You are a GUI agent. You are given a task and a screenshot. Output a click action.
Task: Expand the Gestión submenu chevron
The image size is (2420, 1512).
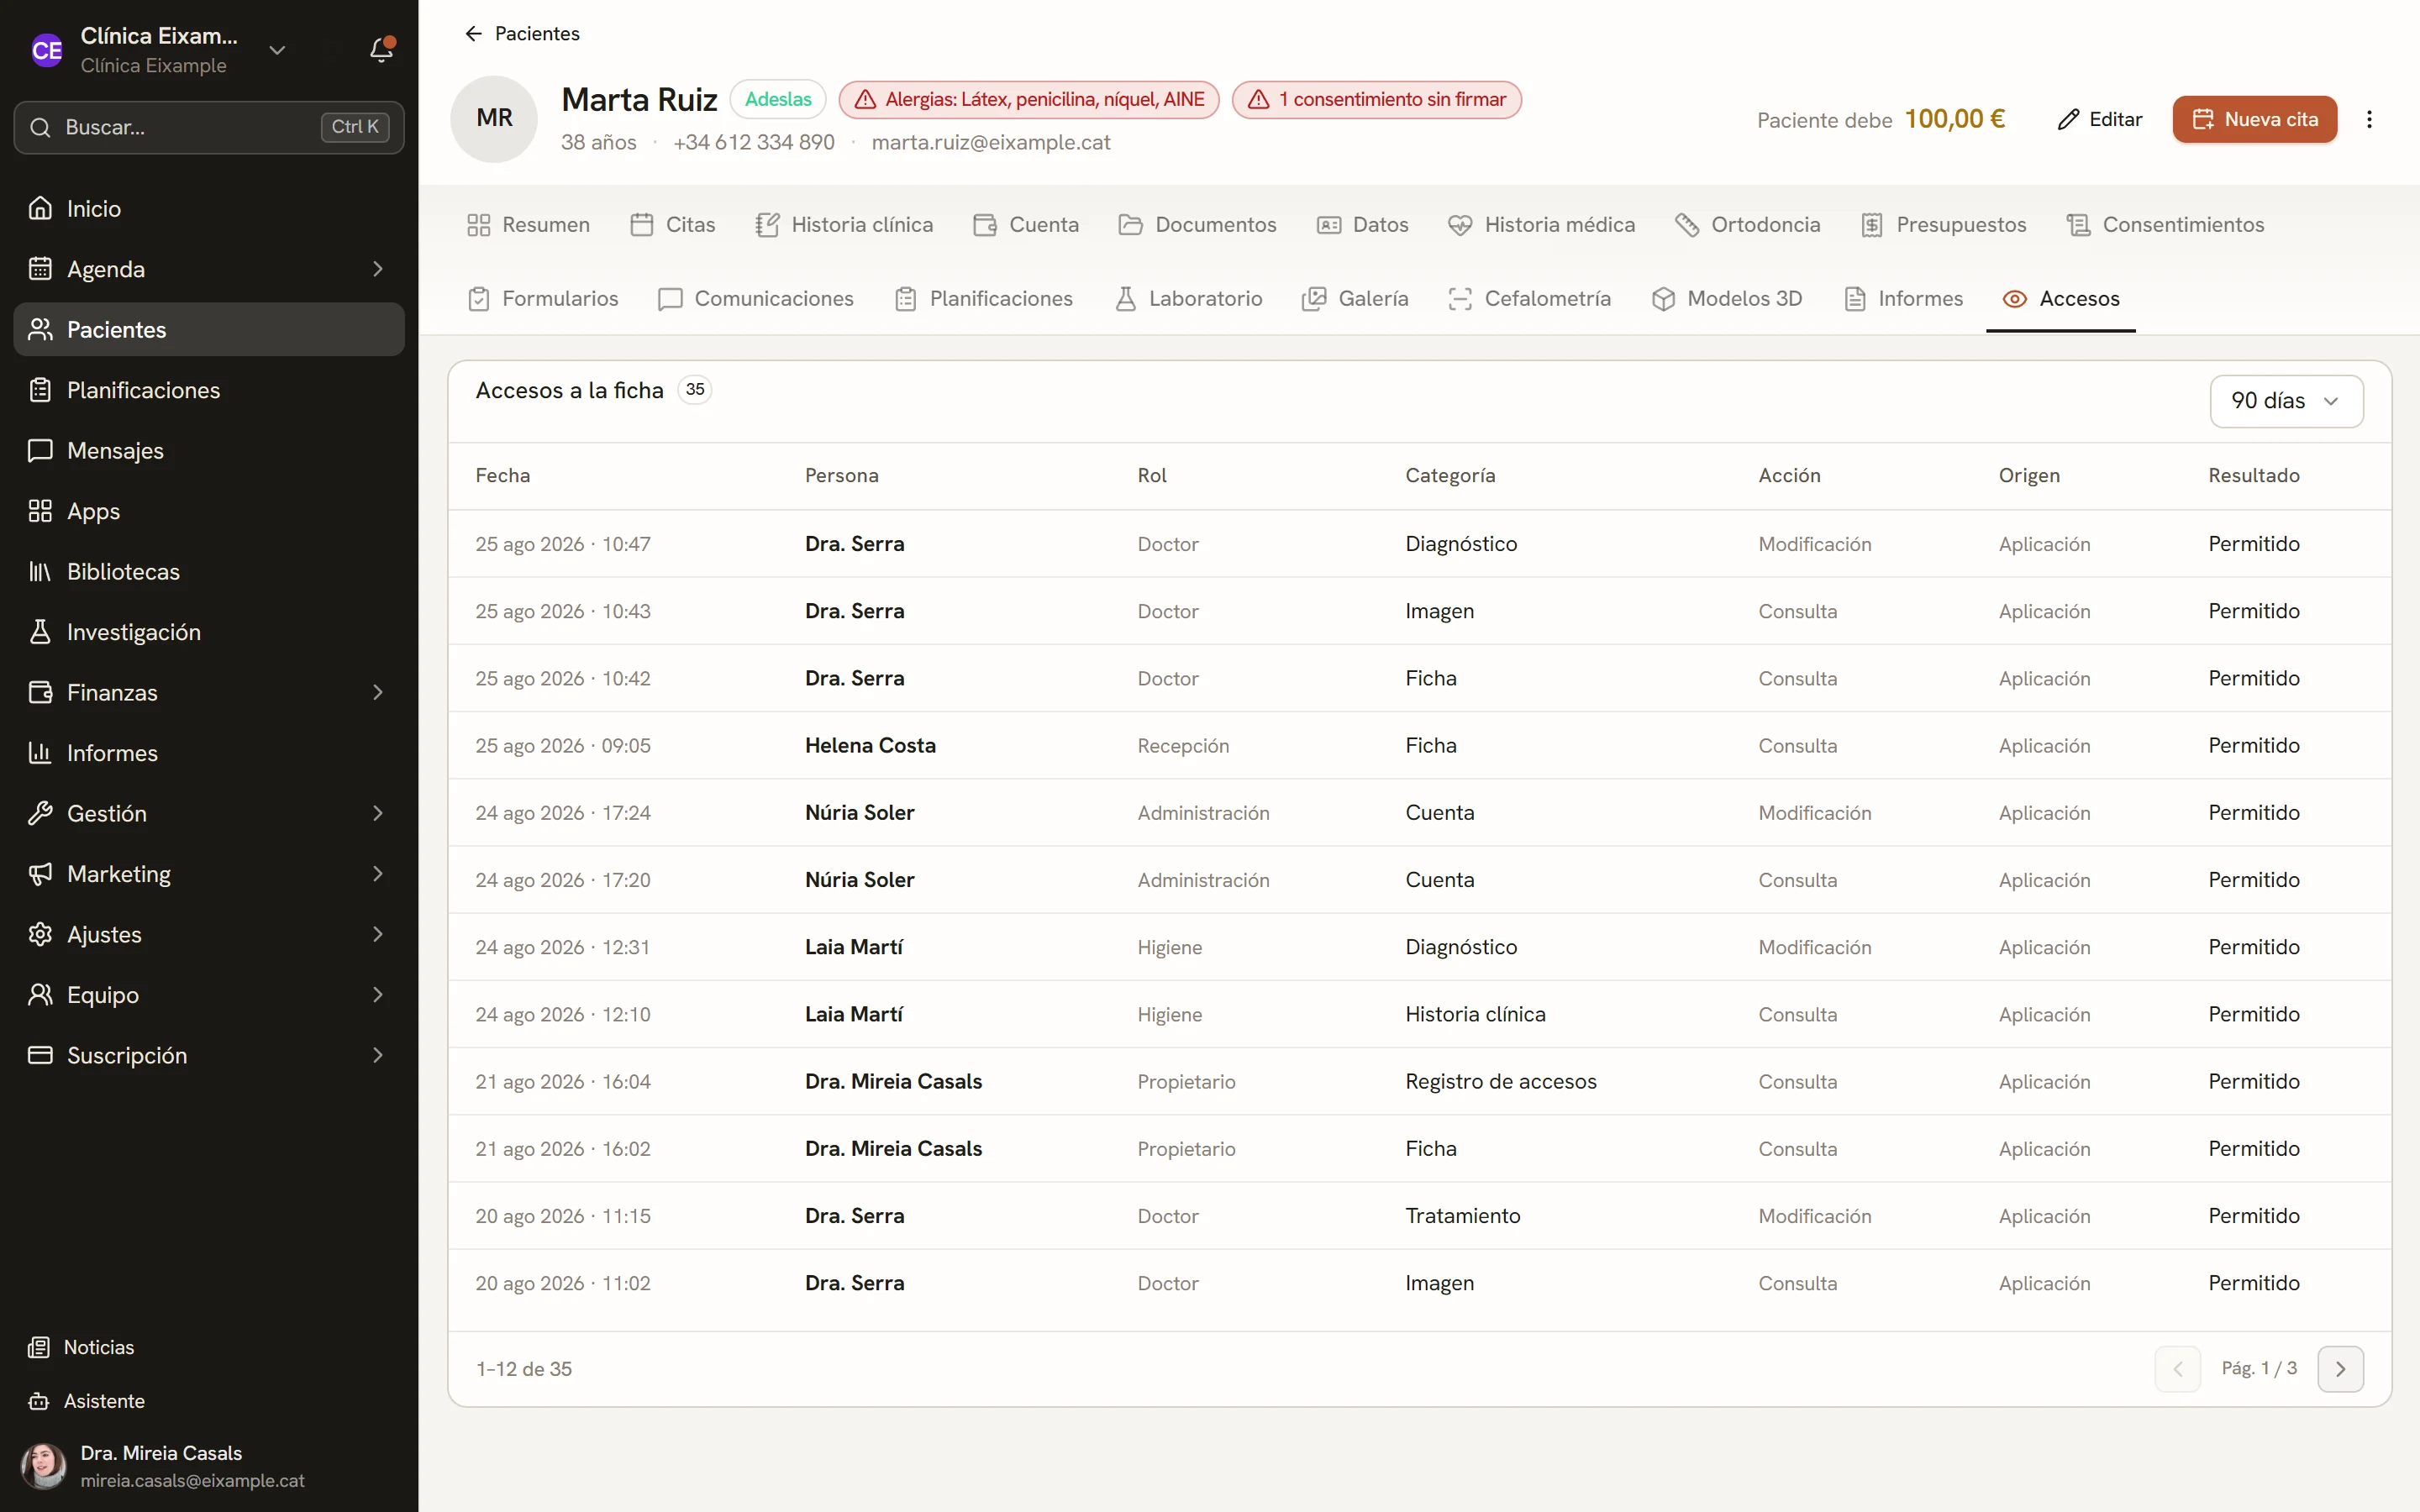click(377, 813)
